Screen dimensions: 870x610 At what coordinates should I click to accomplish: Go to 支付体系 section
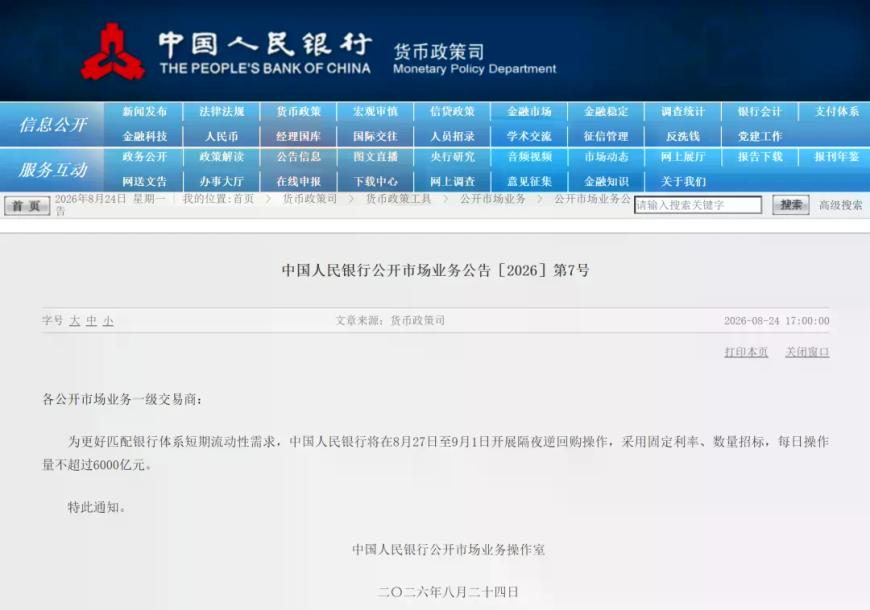[x=837, y=112]
